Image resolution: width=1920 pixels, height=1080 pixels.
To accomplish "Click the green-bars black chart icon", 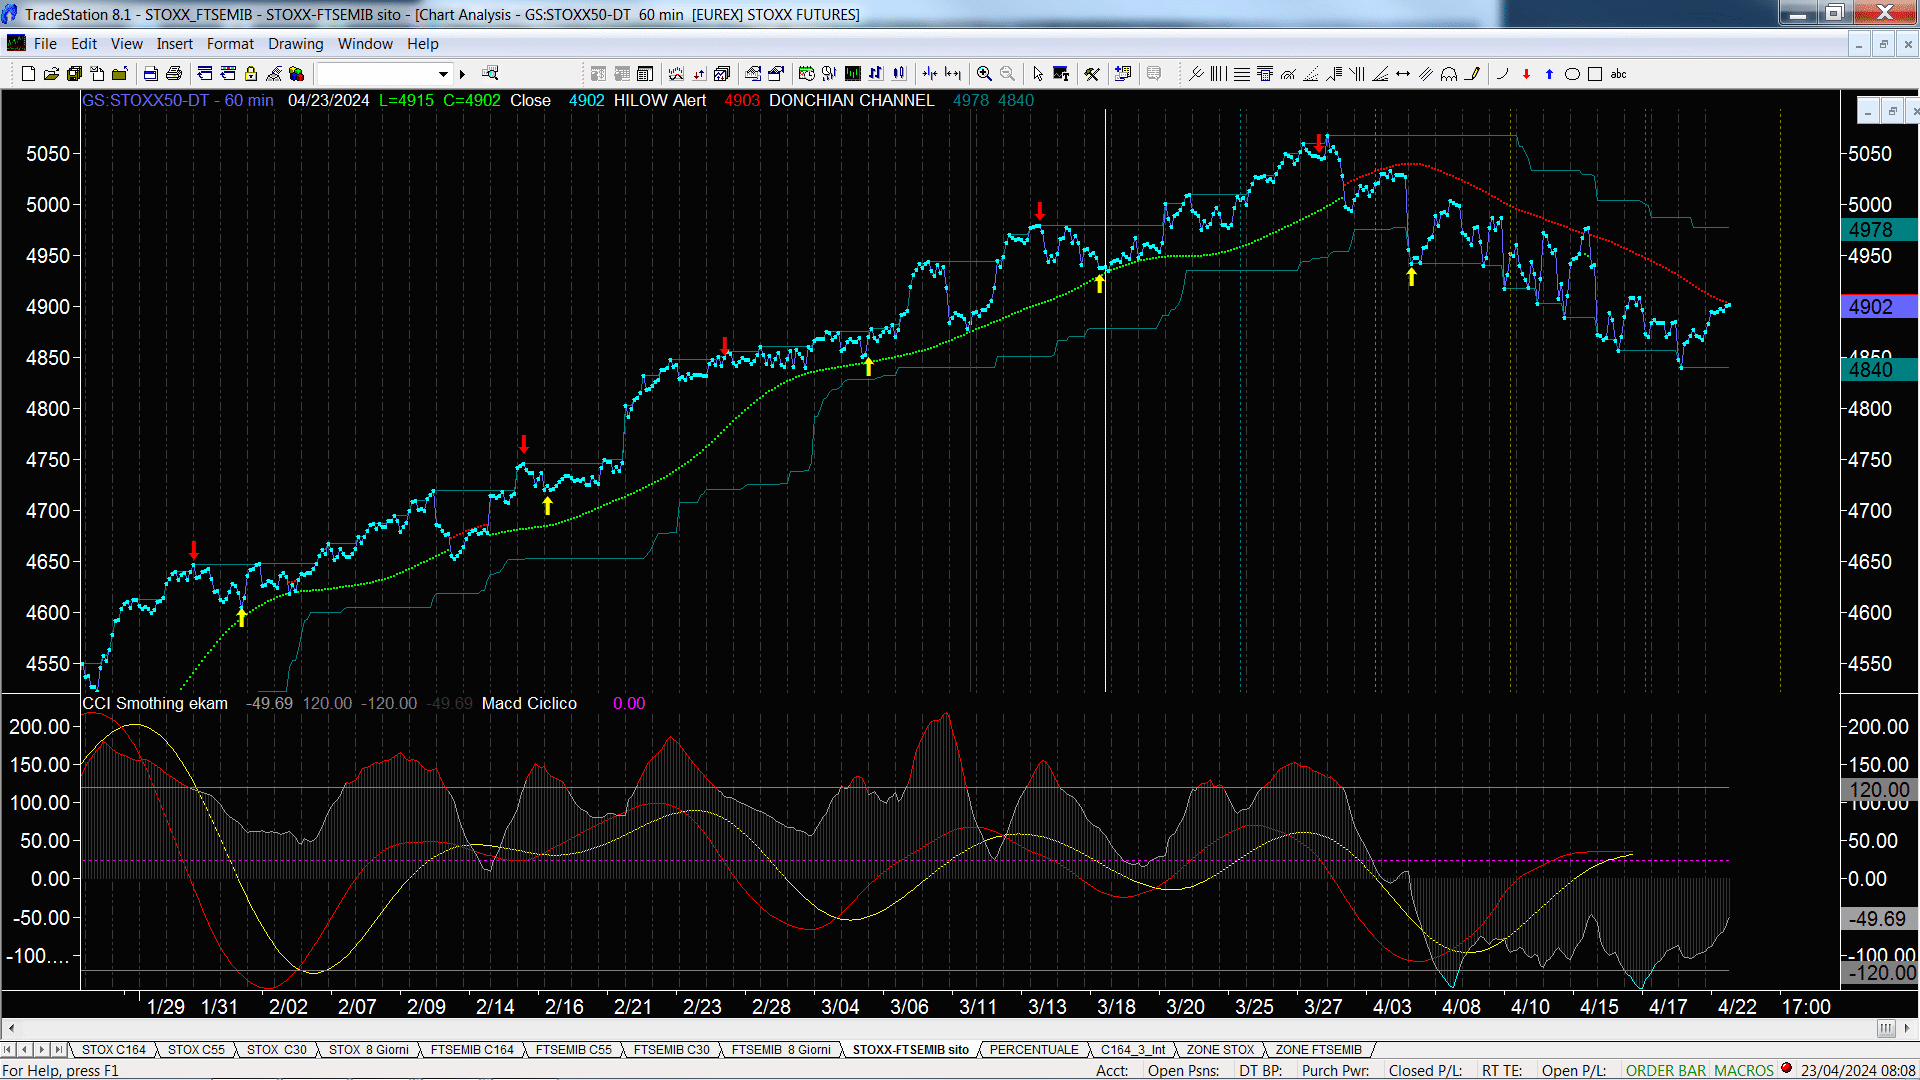I will pos(853,74).
